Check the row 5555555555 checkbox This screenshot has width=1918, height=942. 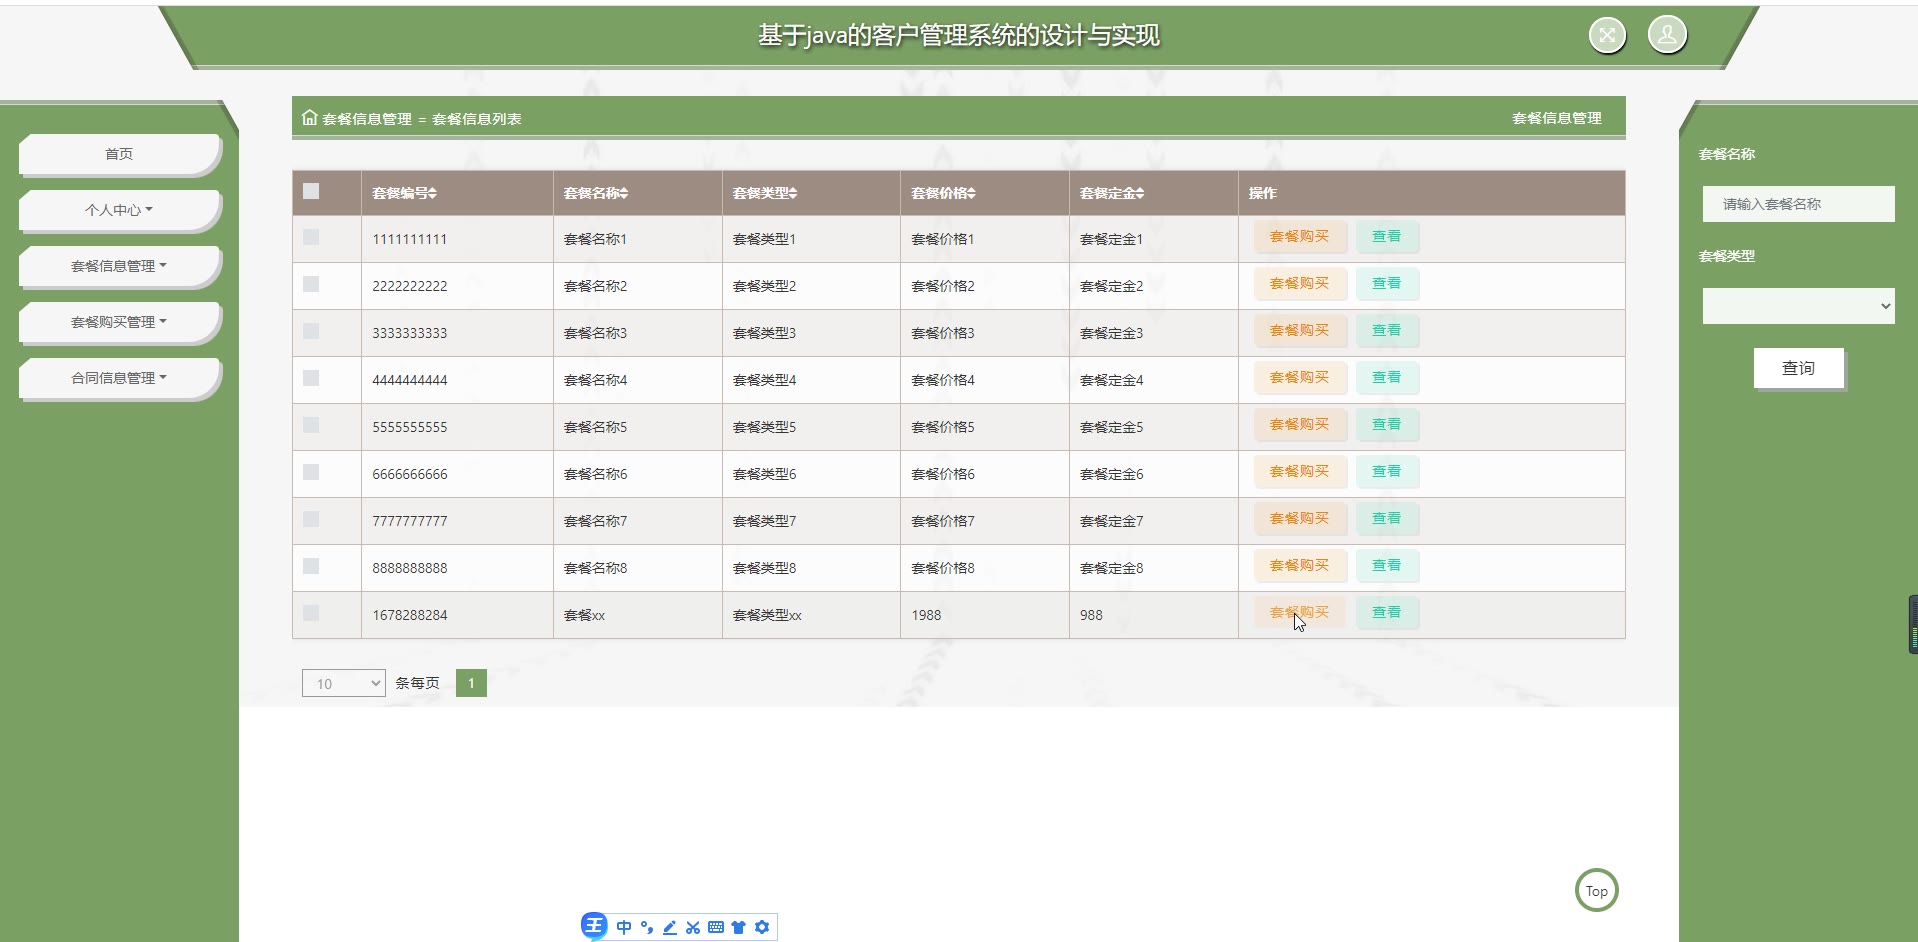point(311,425)
